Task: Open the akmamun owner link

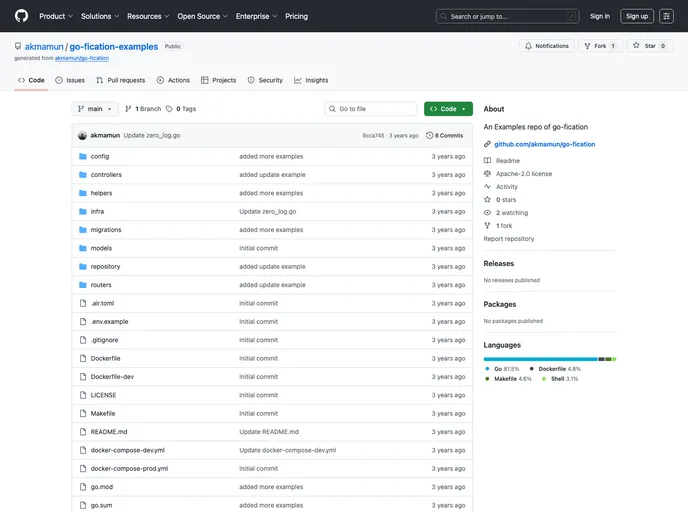Action: point(44,47)
